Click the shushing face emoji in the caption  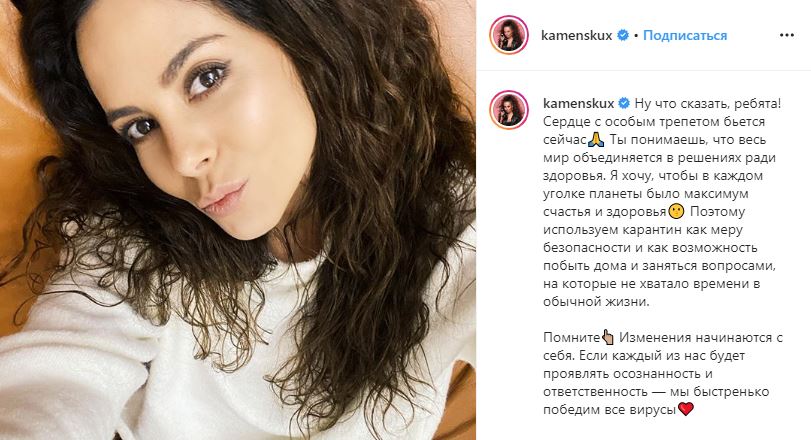tap(677, 211)
